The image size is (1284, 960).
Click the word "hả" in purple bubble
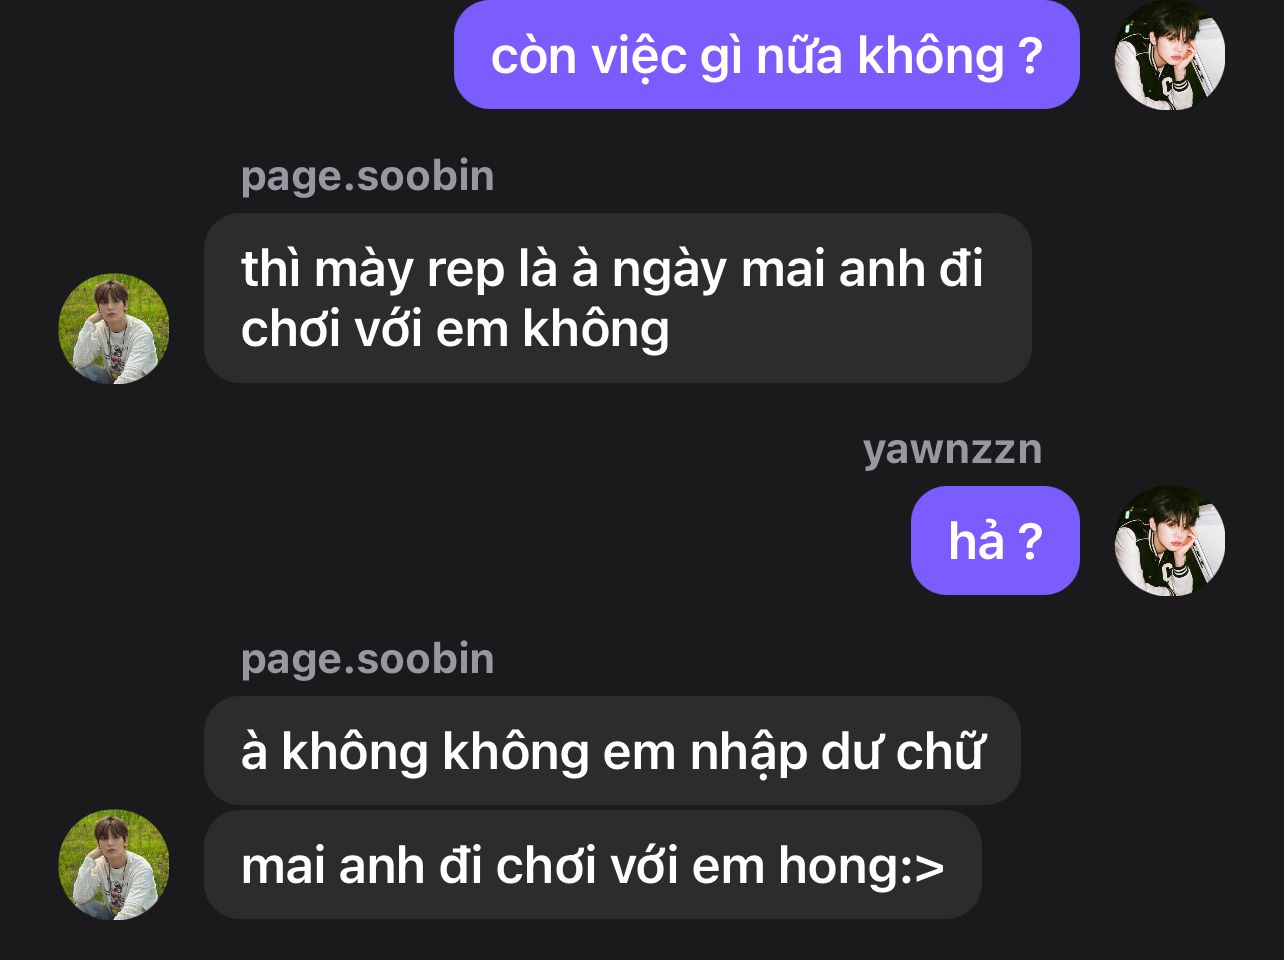tap(976, 541)
